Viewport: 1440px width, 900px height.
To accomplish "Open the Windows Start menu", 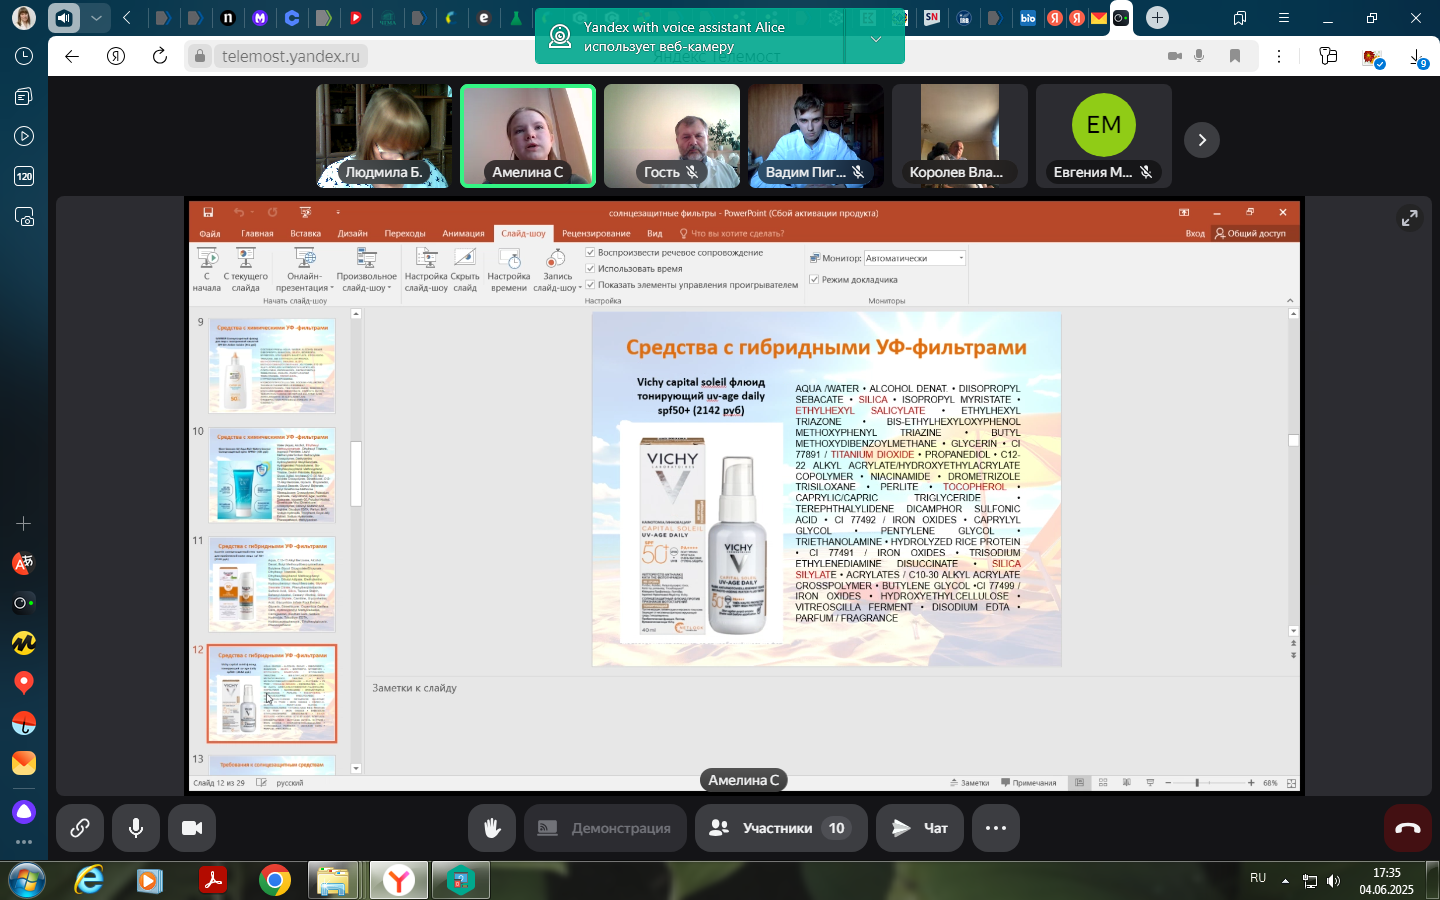I will [27, 880].
